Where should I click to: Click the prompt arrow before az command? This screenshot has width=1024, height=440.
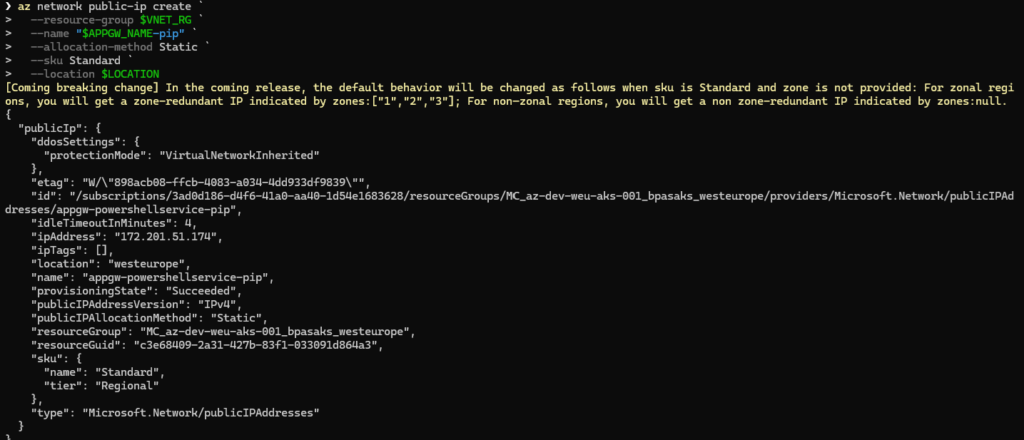click(9, 6)
